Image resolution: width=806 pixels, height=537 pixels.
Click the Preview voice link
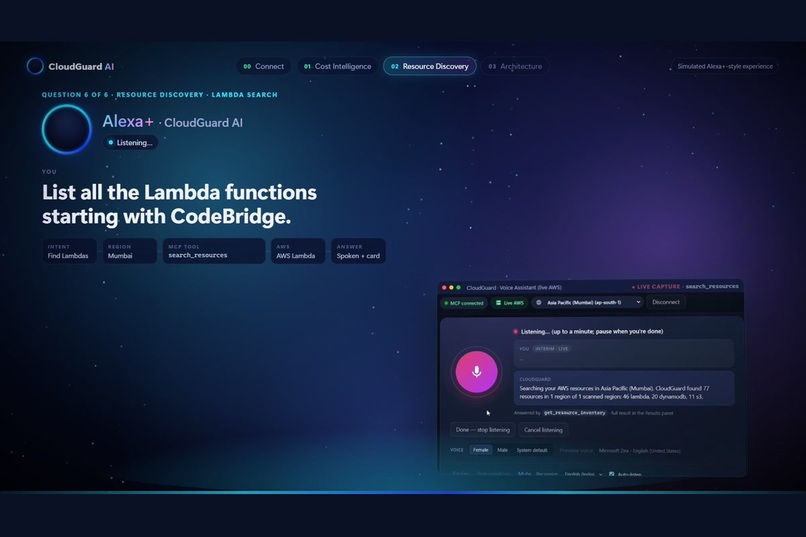pyautogui.click(x=576, y=451)
